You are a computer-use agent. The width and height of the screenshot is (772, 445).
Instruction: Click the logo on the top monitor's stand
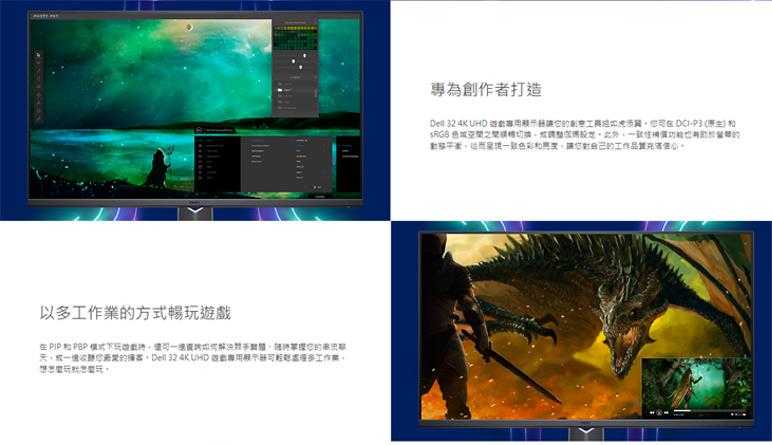195,211
